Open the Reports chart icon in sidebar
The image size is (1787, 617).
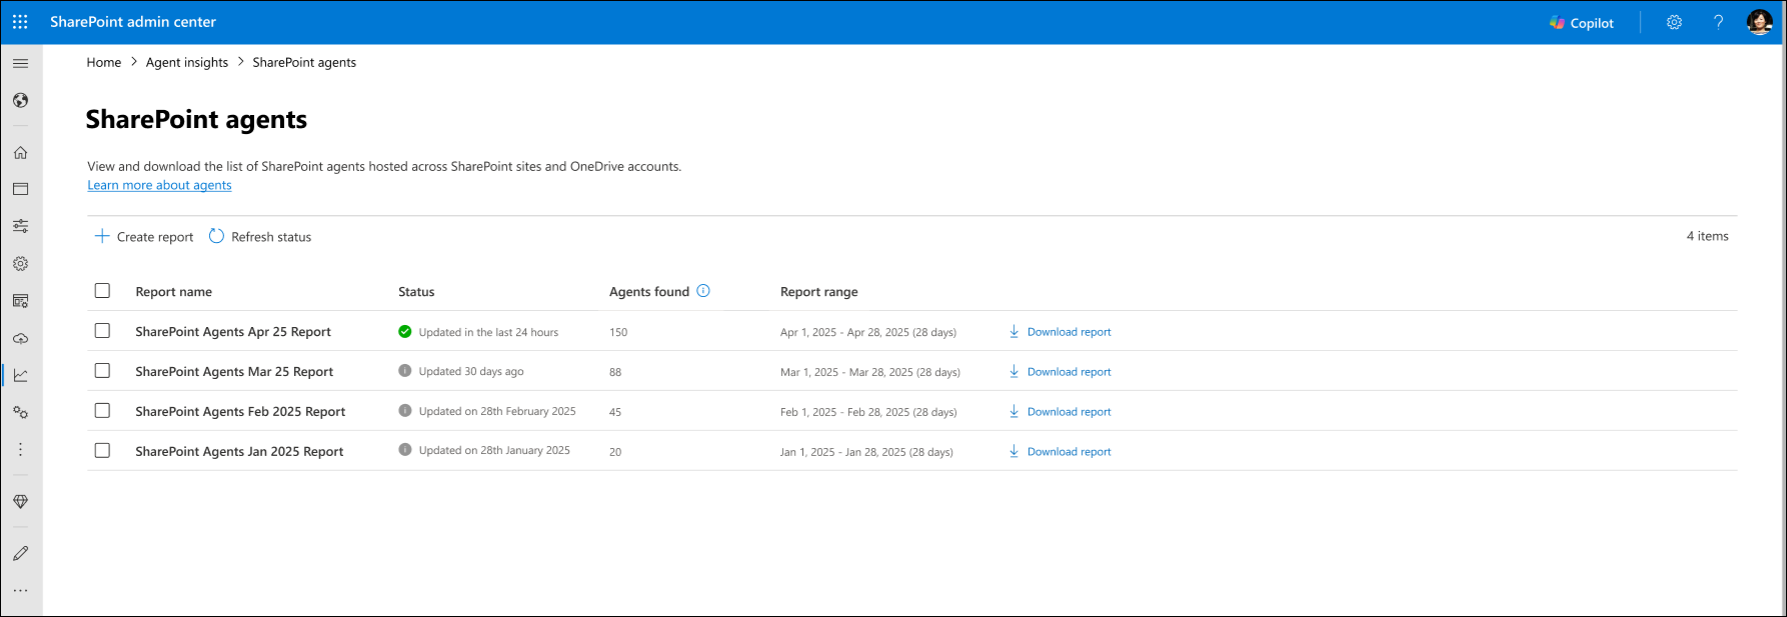(20, 375)
